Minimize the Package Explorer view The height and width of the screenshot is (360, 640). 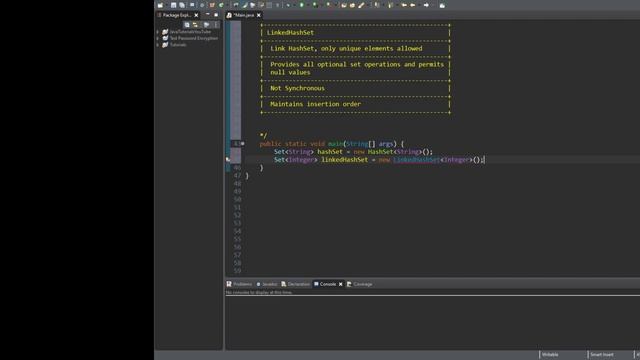tap(207, 14)
